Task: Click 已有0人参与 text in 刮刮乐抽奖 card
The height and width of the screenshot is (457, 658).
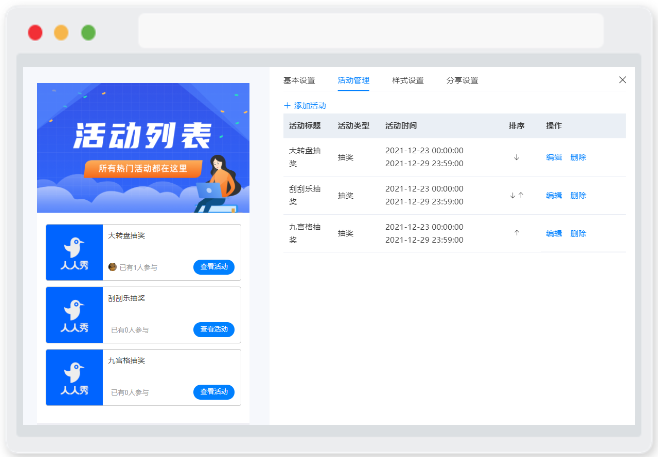Action: [x=130, y=330]
